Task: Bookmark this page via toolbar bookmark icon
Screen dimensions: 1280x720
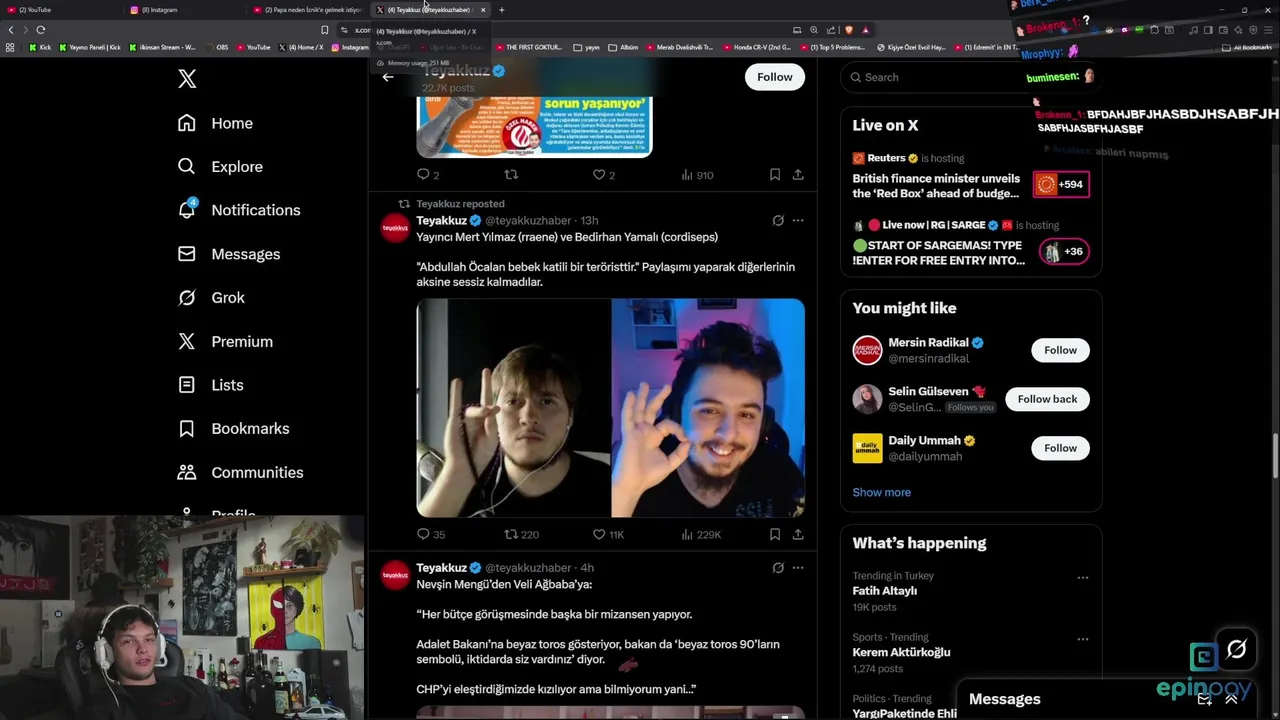Action: coord(324,30)
